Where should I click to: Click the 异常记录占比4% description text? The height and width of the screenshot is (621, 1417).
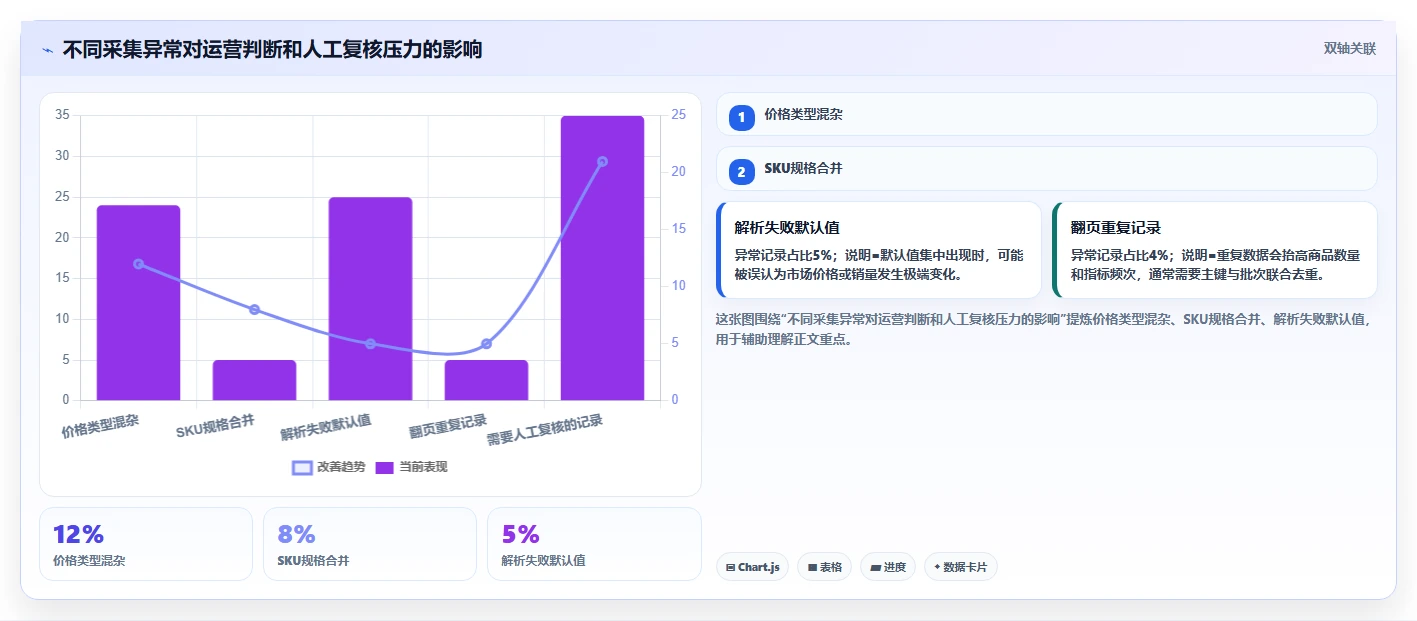(1215, 264)
